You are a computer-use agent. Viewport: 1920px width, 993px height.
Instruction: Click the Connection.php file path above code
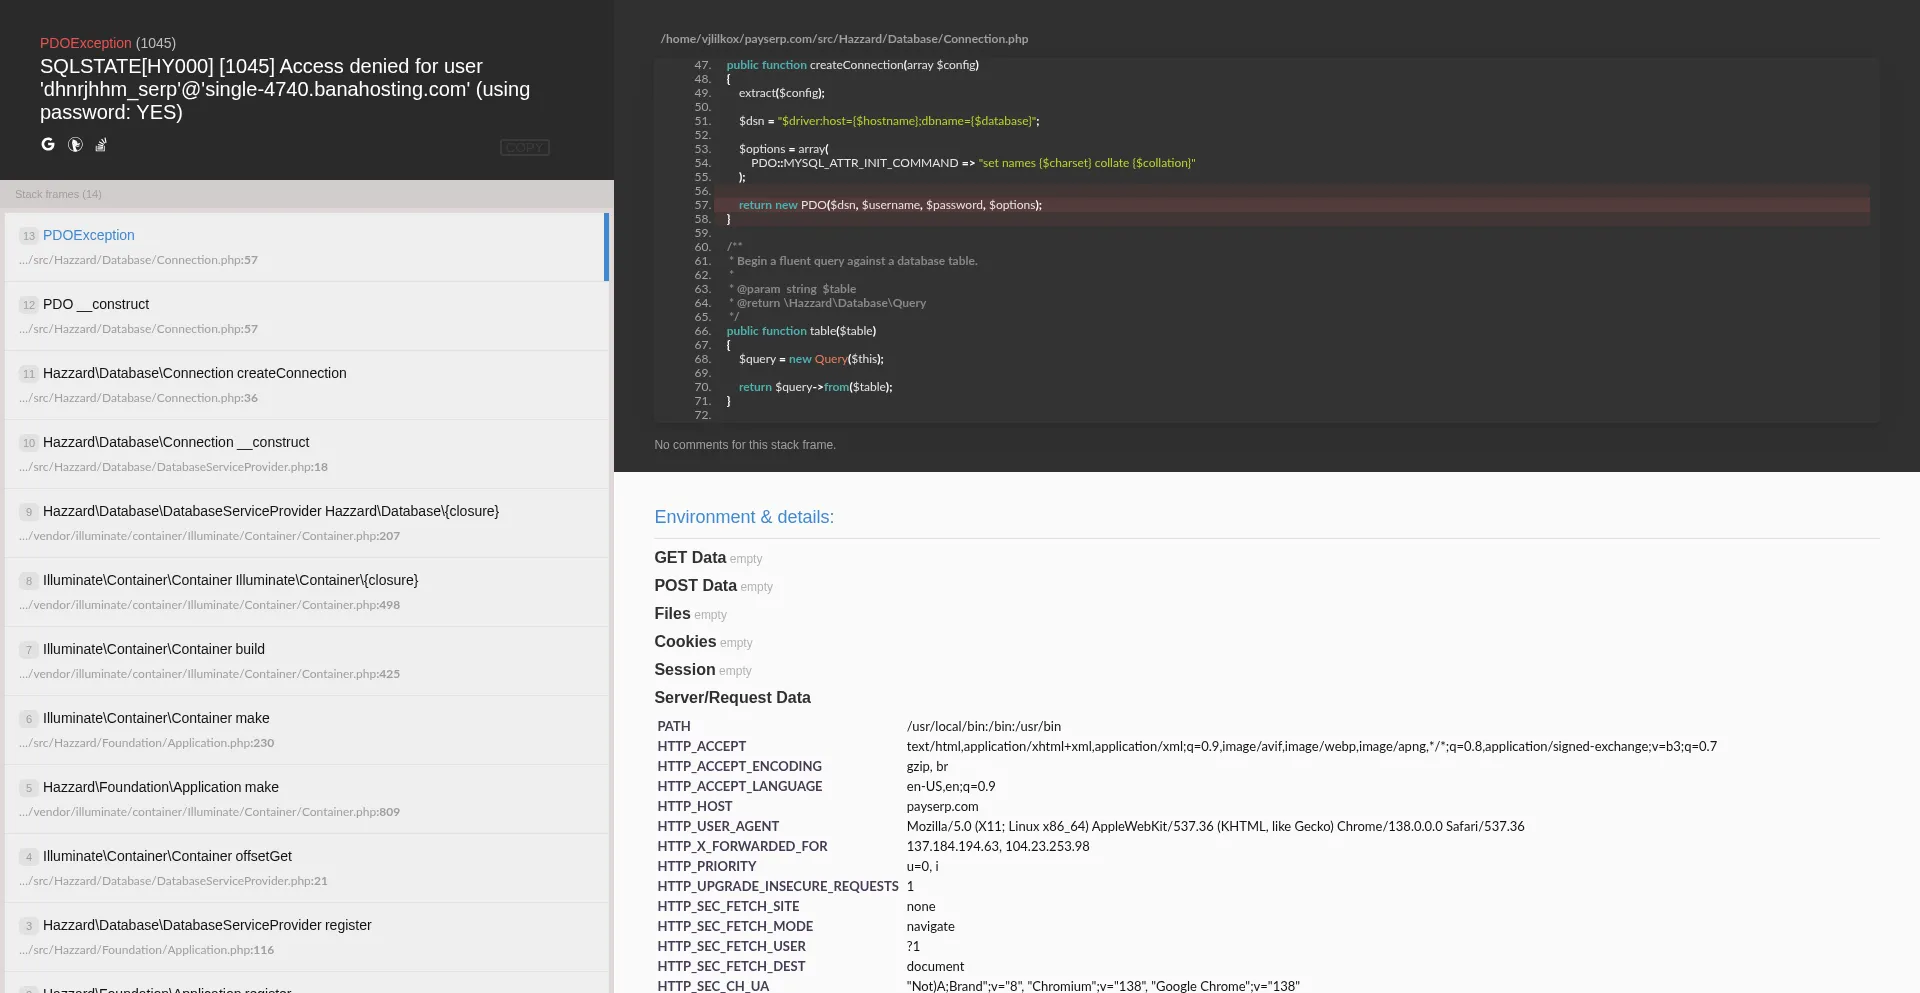[x=844, y=39]
